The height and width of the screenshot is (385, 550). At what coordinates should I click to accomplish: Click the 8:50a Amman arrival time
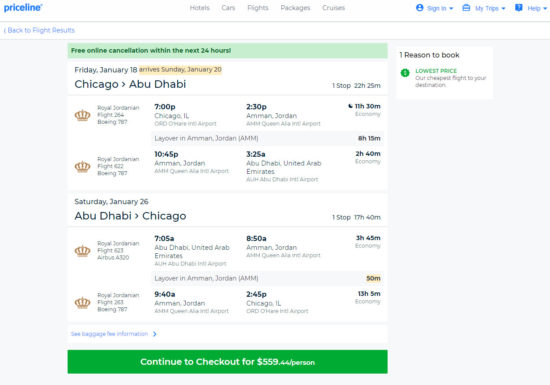coord(256,238)
